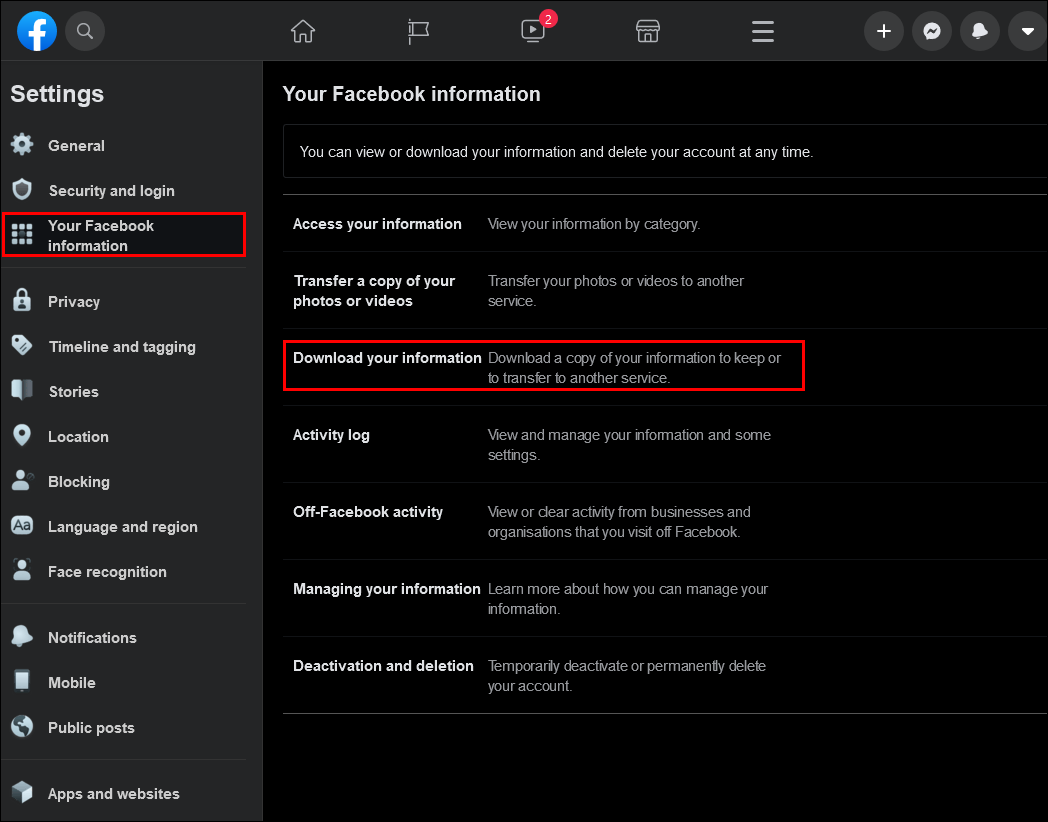Click the Watch badge showing 2
Screen dimensions: 1048x822
(548, 19)
